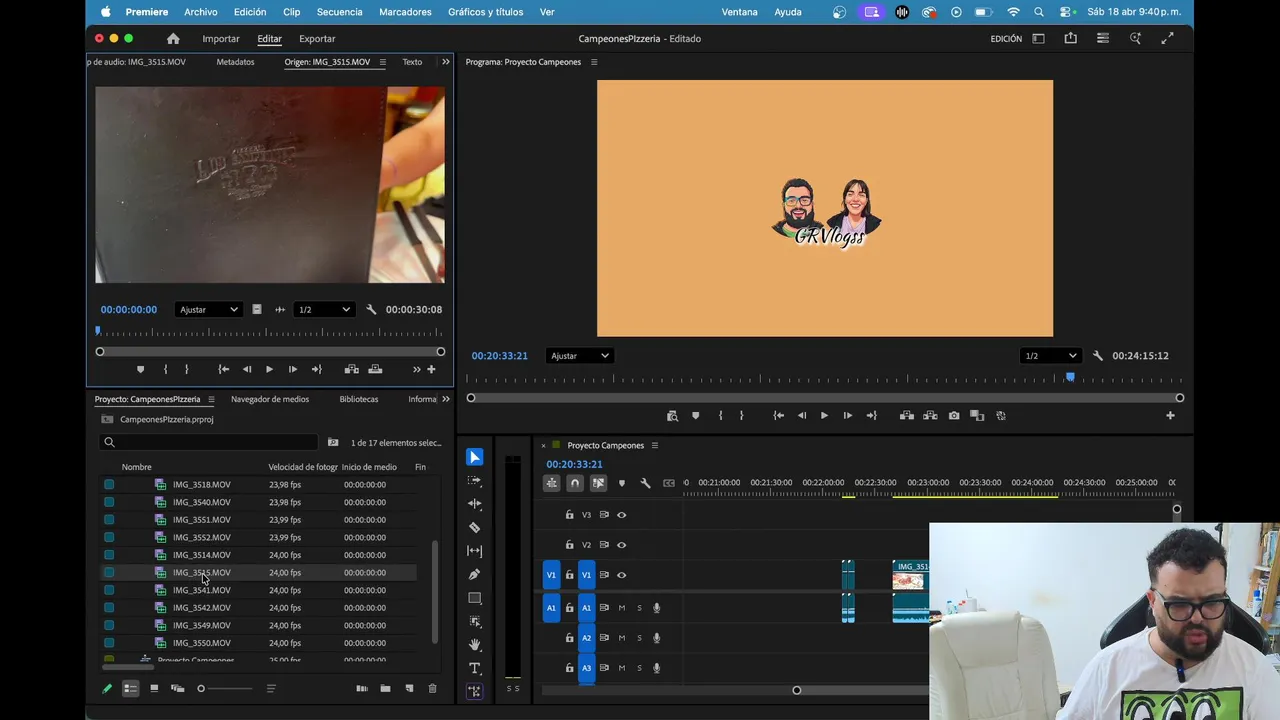Select the Track Select Forward tool
Viewport: 1280px width, 720px height.
point(475,481)
